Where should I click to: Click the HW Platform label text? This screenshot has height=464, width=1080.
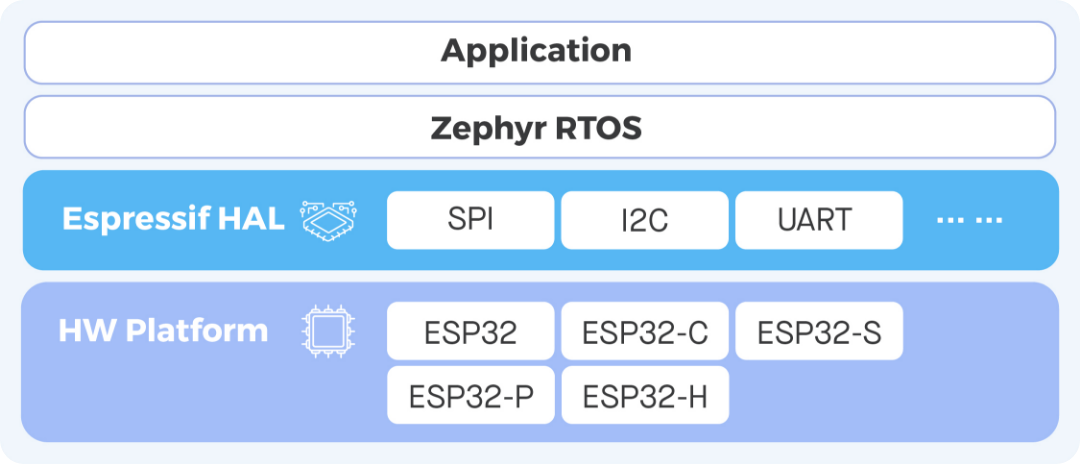tap(163, 330)
